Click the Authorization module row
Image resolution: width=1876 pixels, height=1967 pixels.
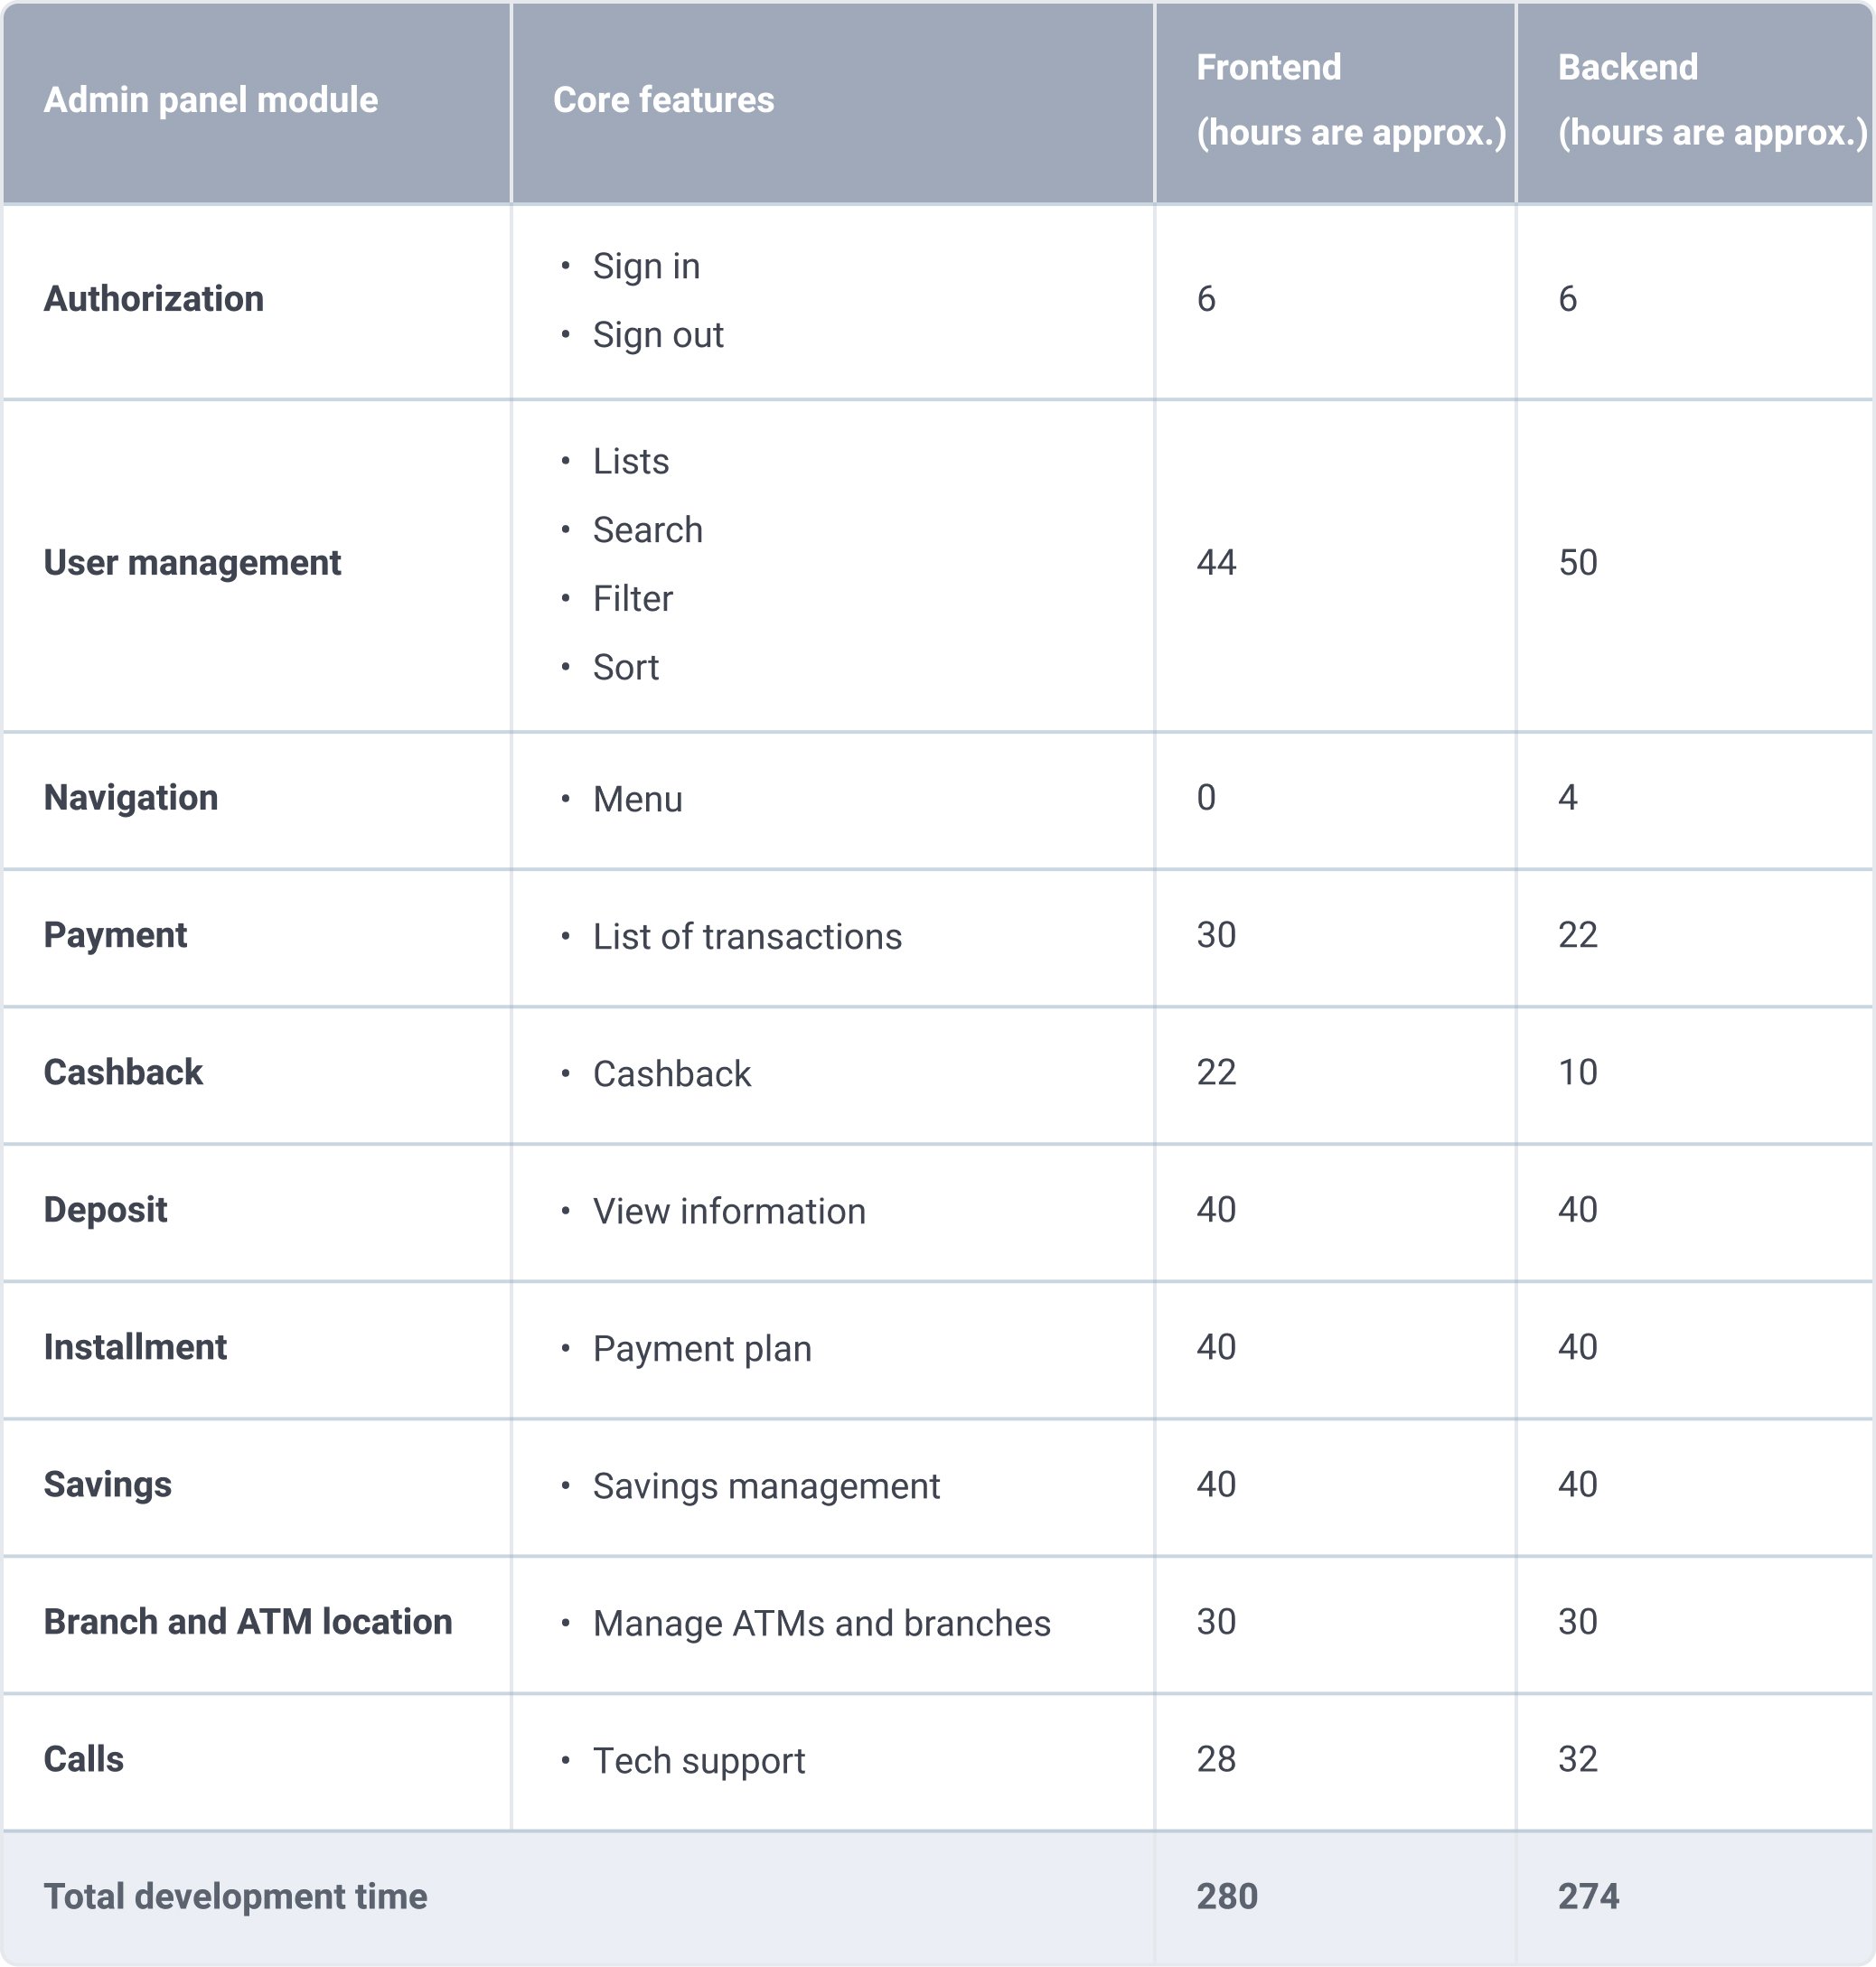pyautogui.click(x=938, y=283)
